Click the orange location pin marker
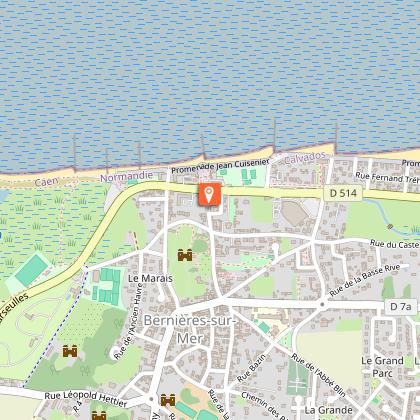 [x=209, y=194]
